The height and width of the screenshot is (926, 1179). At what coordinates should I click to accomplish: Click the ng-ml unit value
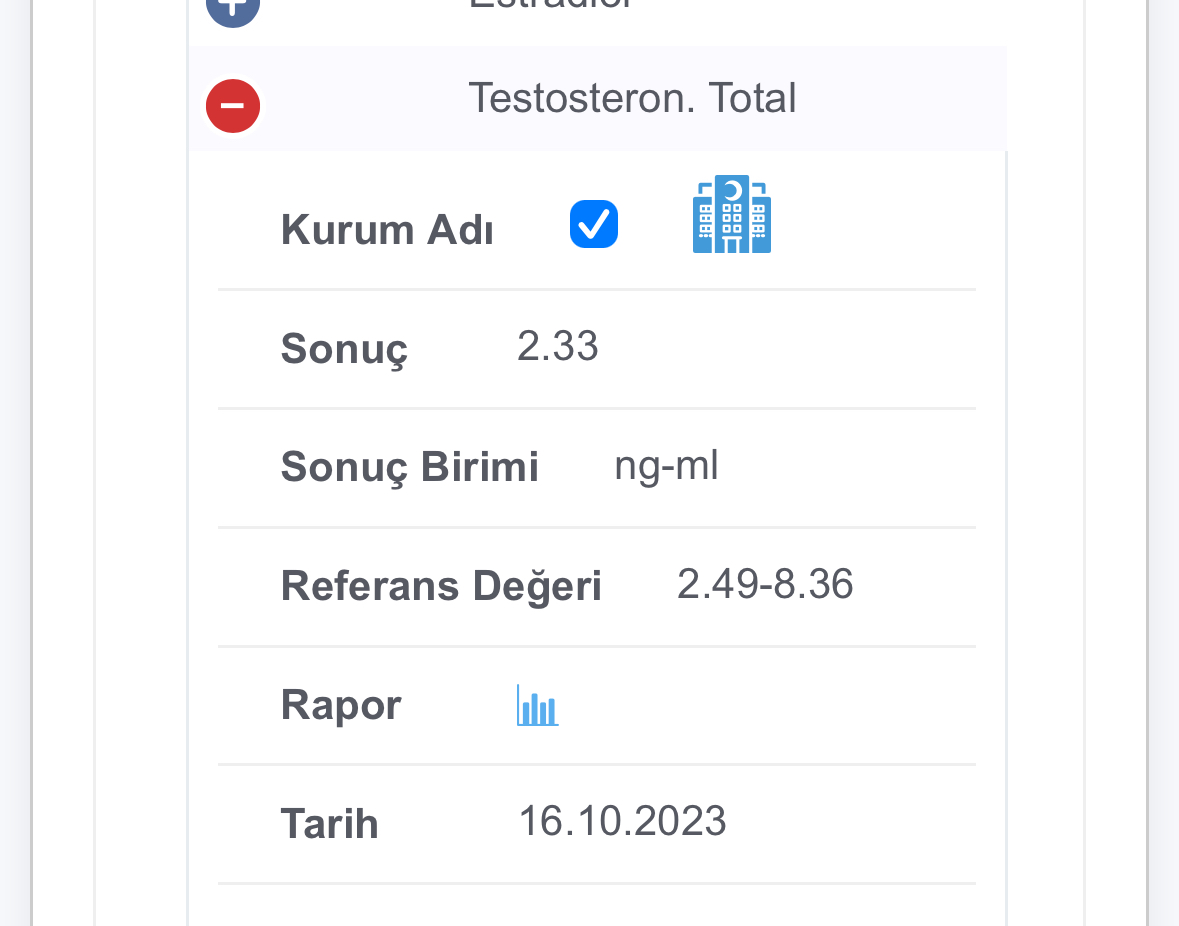666,466
